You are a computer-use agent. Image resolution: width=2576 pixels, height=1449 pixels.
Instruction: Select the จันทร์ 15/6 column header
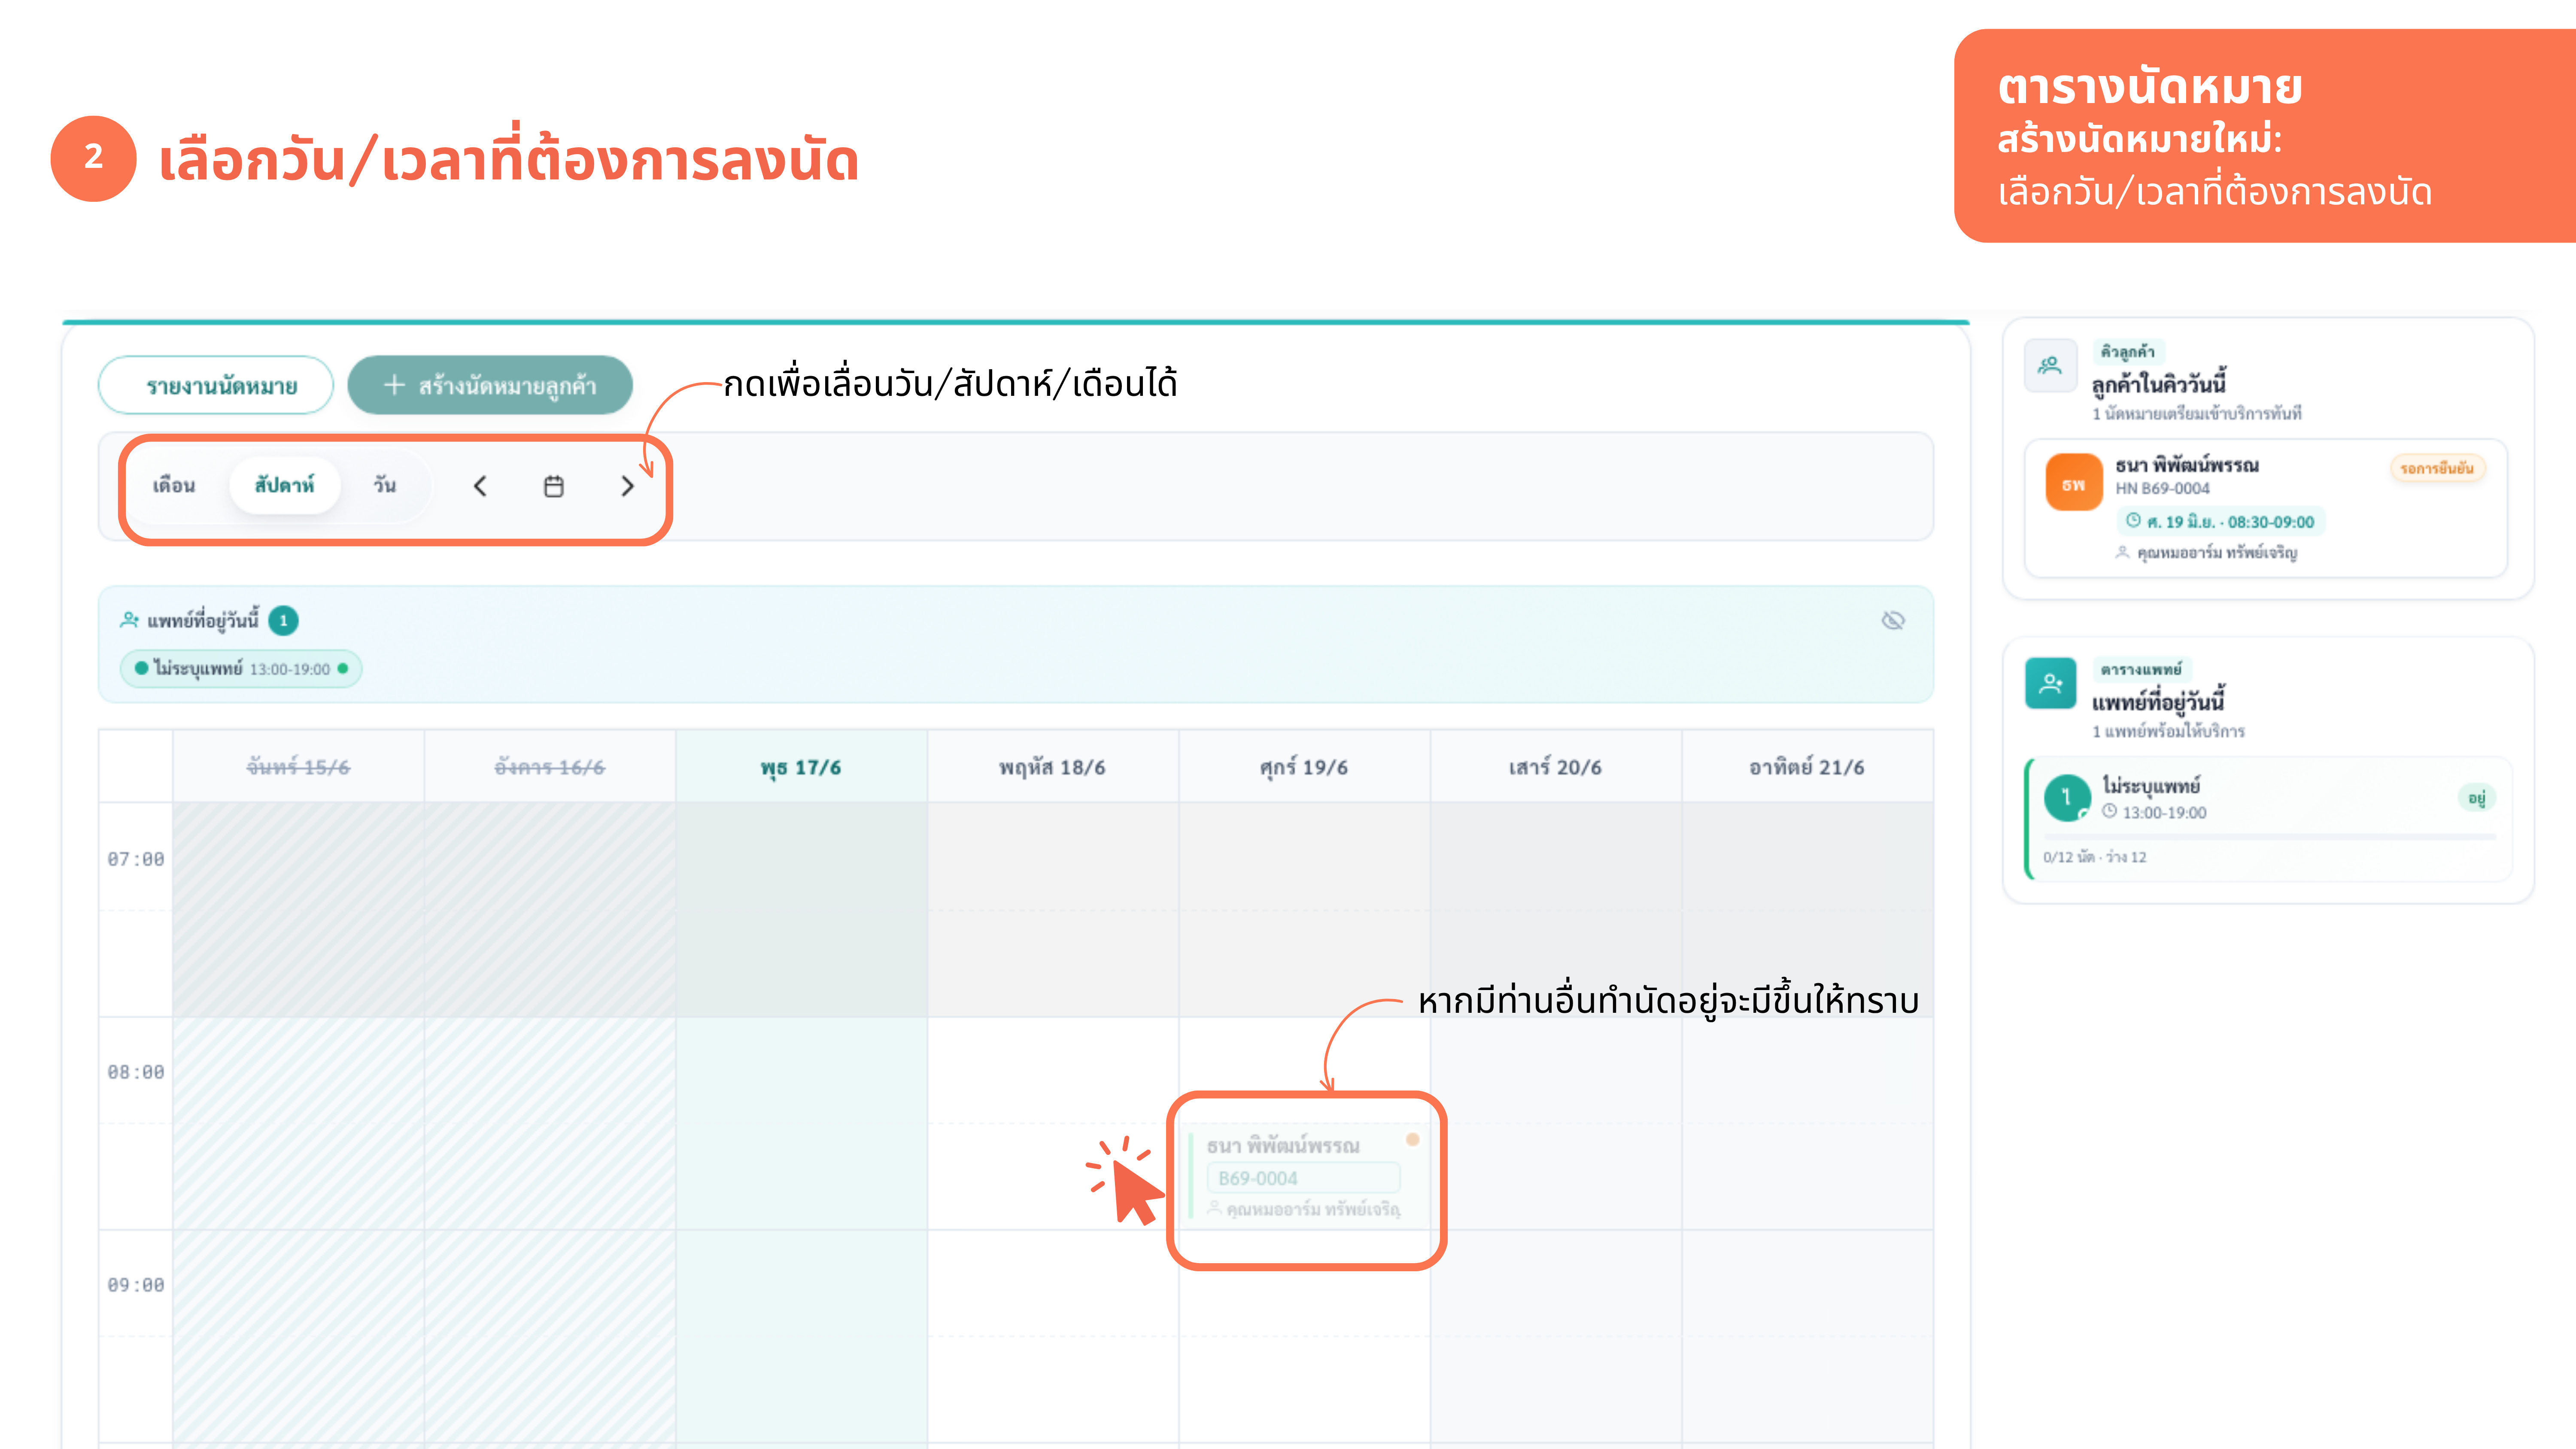pyautogui.click(x=298, y=767)
